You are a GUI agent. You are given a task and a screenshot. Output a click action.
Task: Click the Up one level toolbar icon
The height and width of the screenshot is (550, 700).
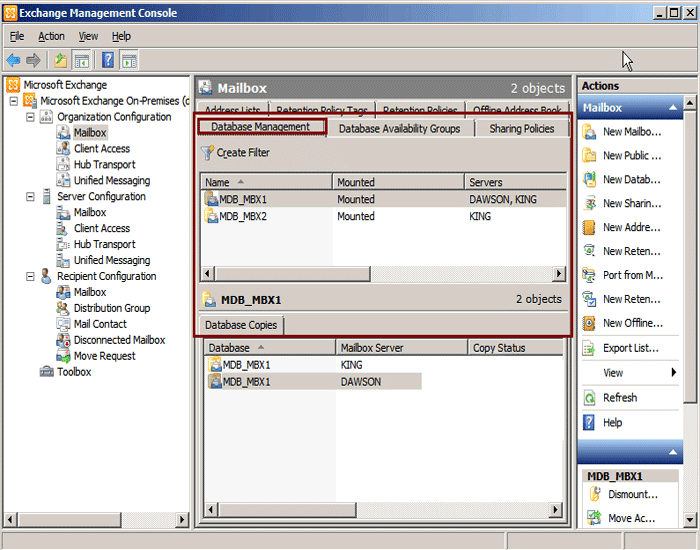60,60
